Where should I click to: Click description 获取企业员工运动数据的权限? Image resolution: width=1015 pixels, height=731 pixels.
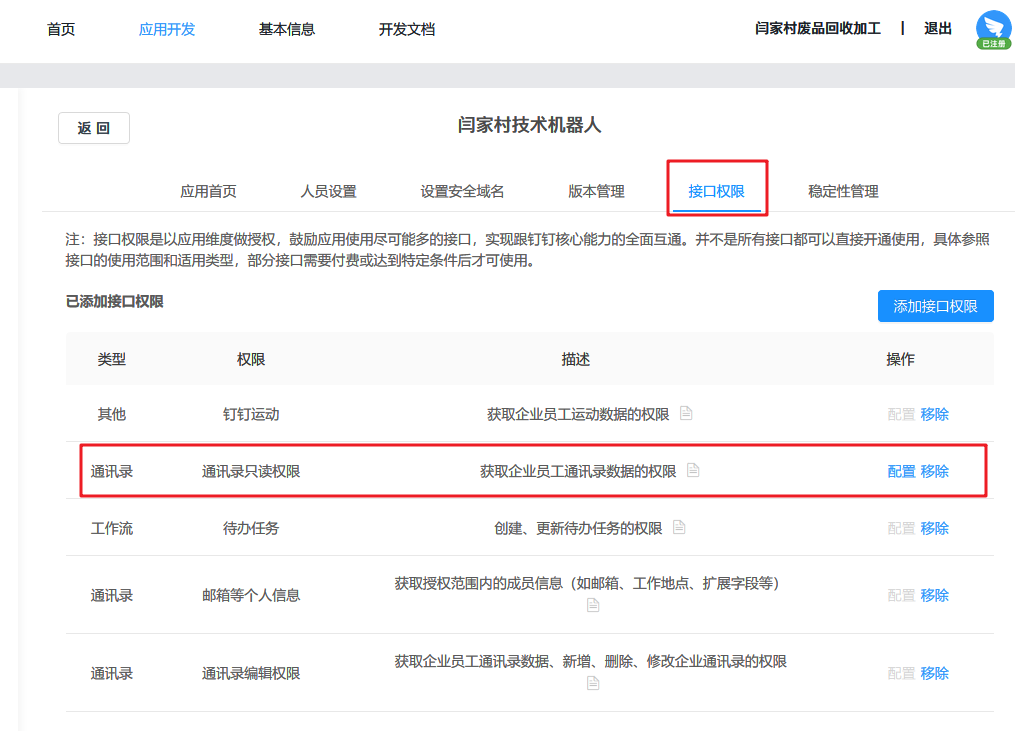(578, 414)
